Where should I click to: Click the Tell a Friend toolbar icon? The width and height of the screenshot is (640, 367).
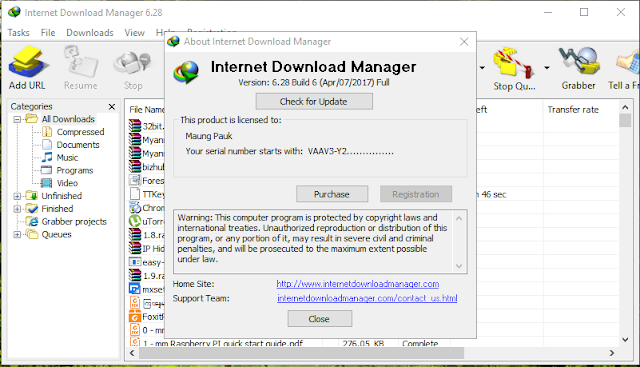[624, 68]
